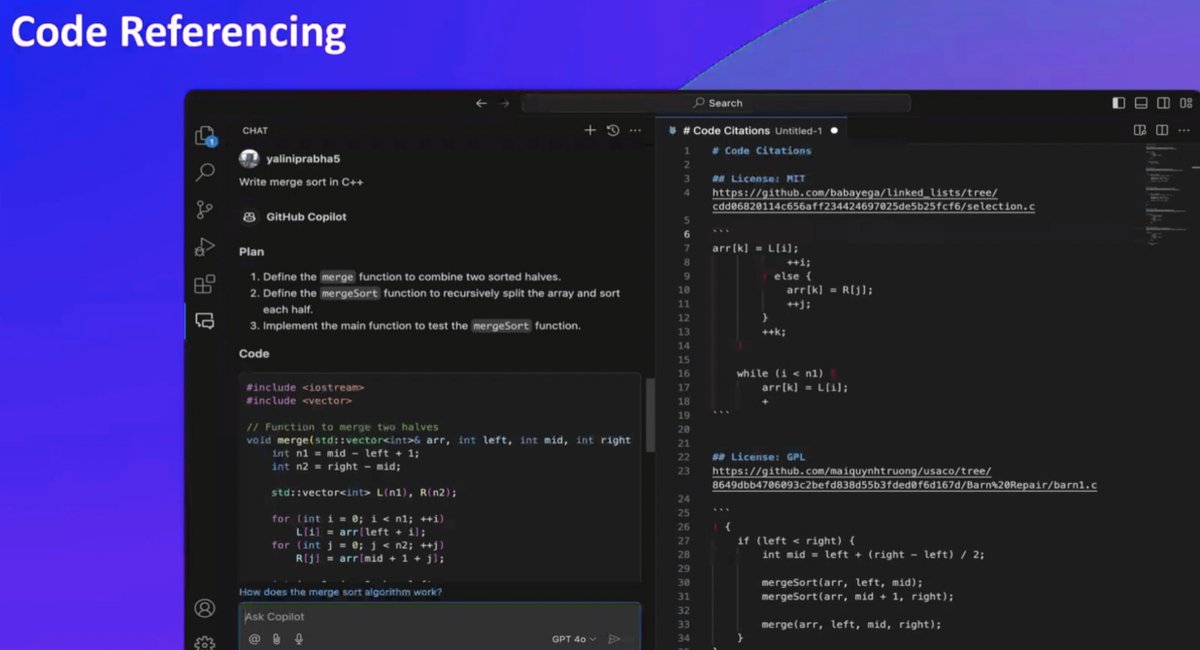
Task: Click 'std::vector<int> L(n1), R(n2);' line
Action: (364, 492)
